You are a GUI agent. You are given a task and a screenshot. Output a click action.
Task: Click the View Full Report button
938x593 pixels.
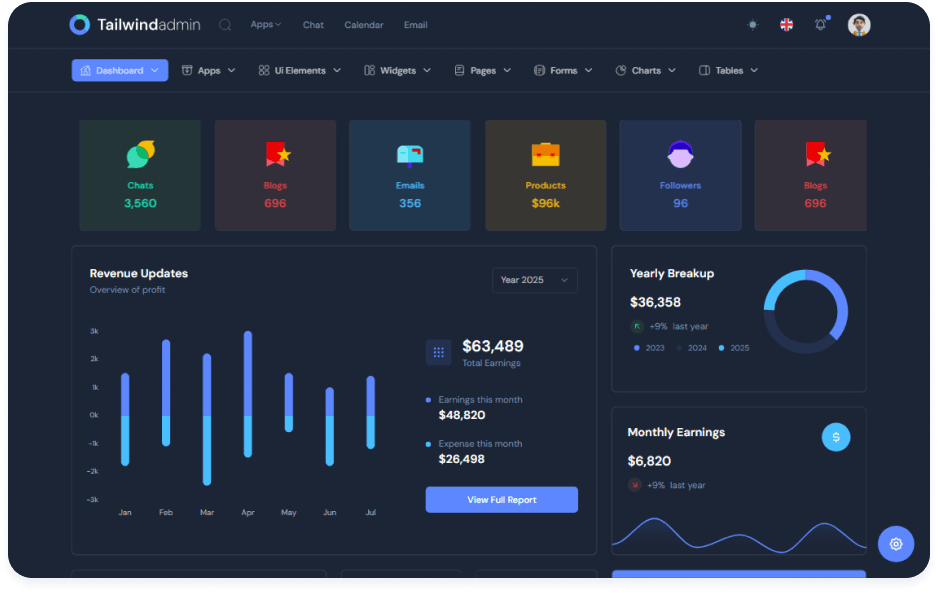point(501,500)
